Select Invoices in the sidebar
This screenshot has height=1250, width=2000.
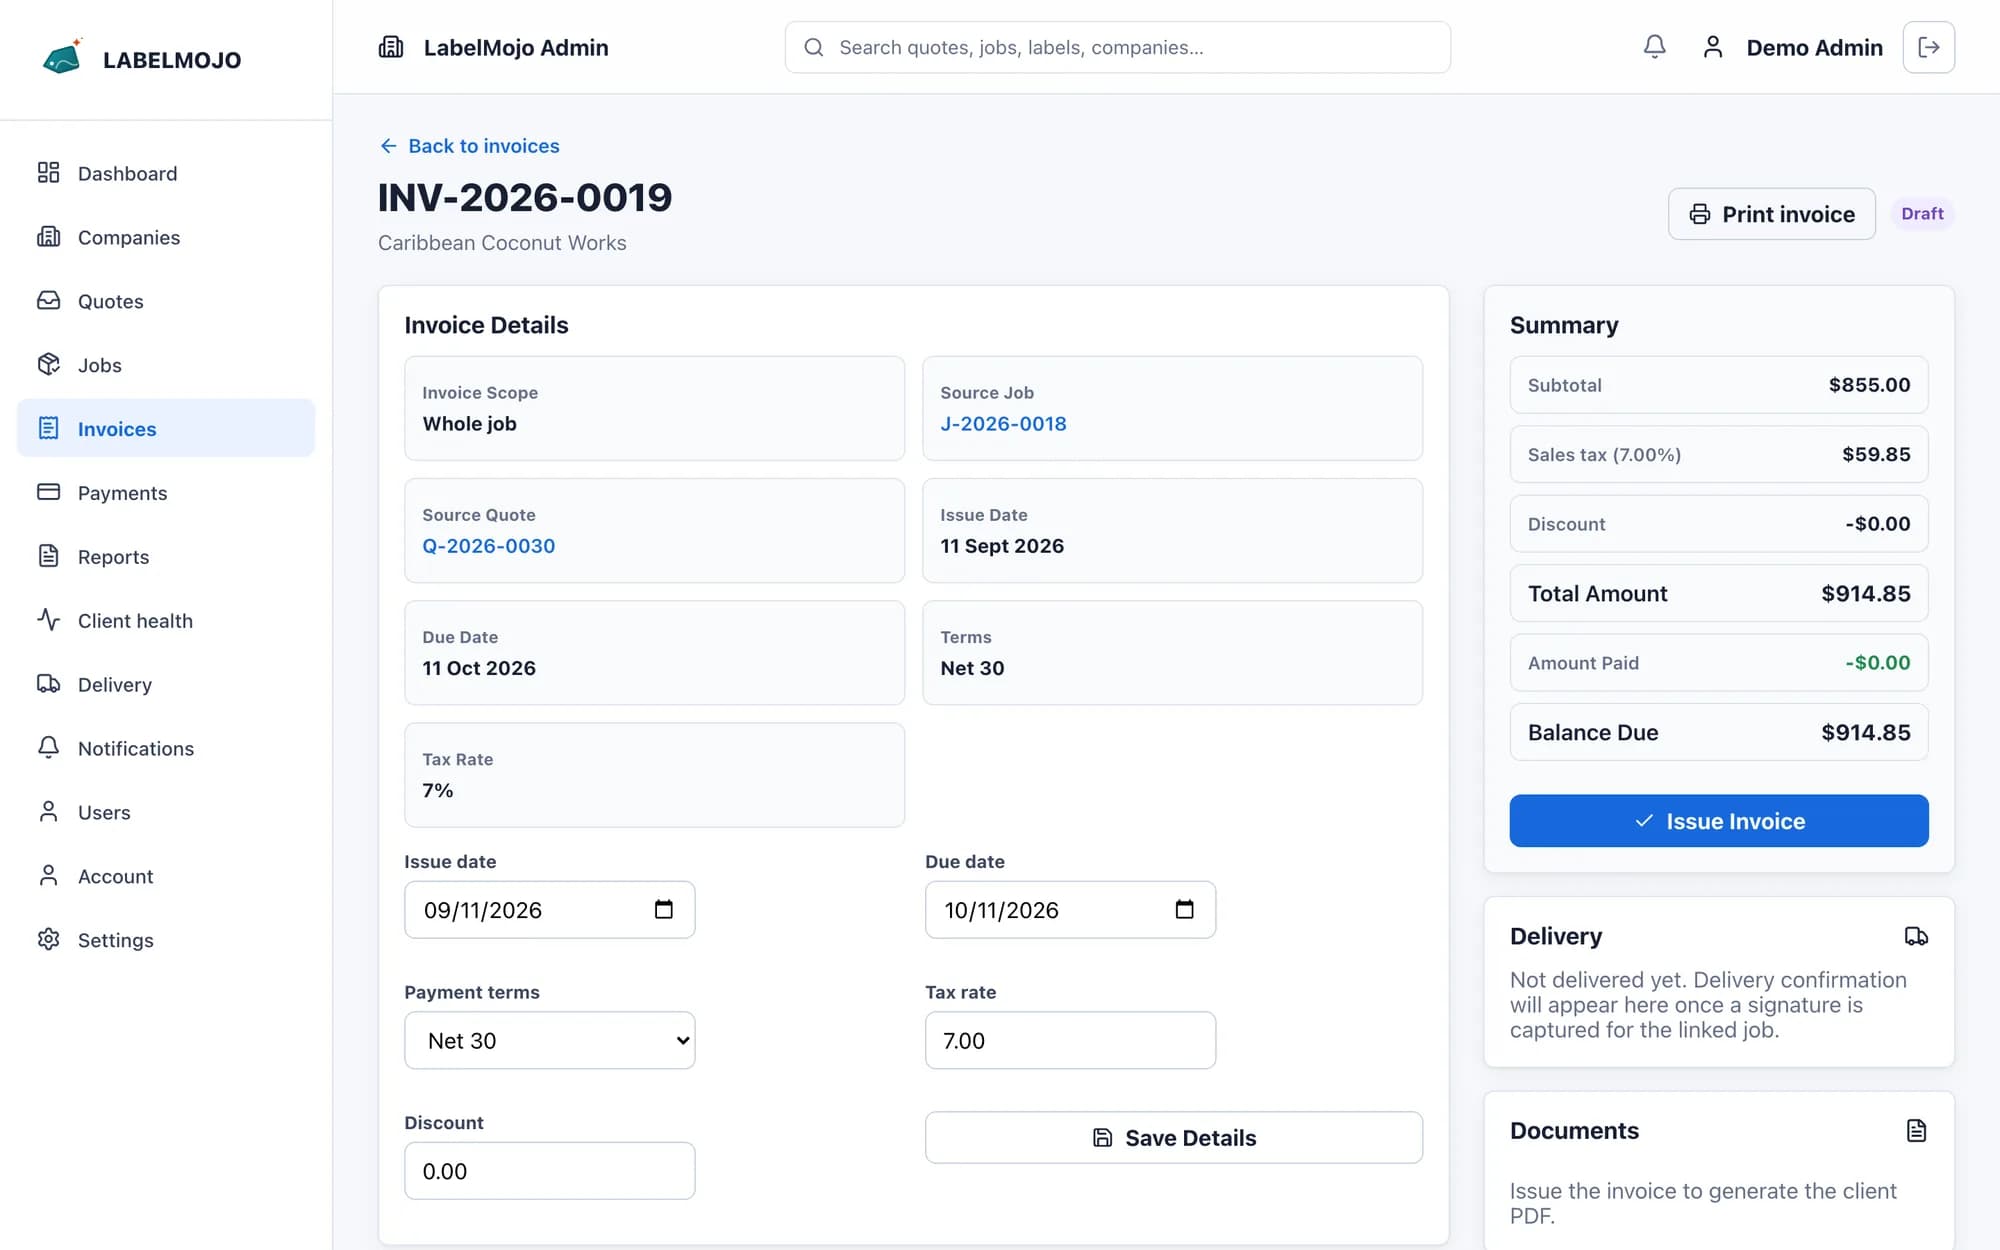click(x=166, y=428)
